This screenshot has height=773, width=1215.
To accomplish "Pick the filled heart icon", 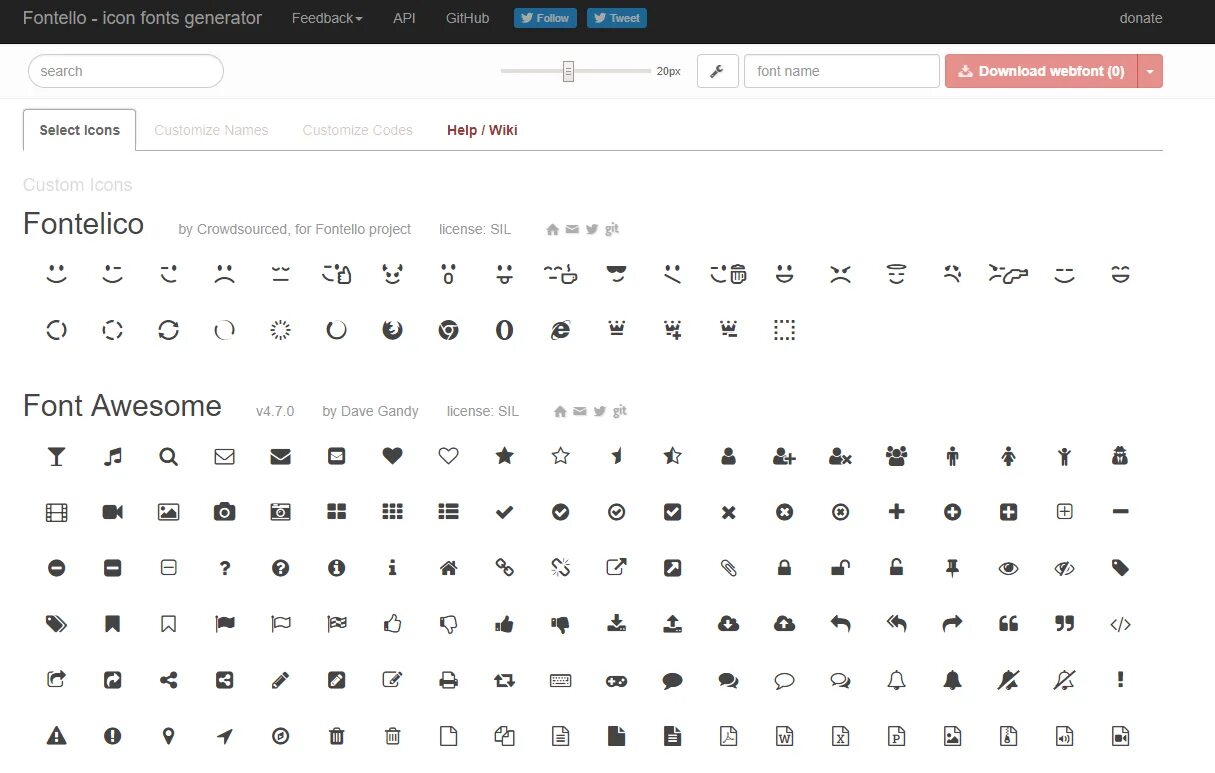I will coord(393,456).
